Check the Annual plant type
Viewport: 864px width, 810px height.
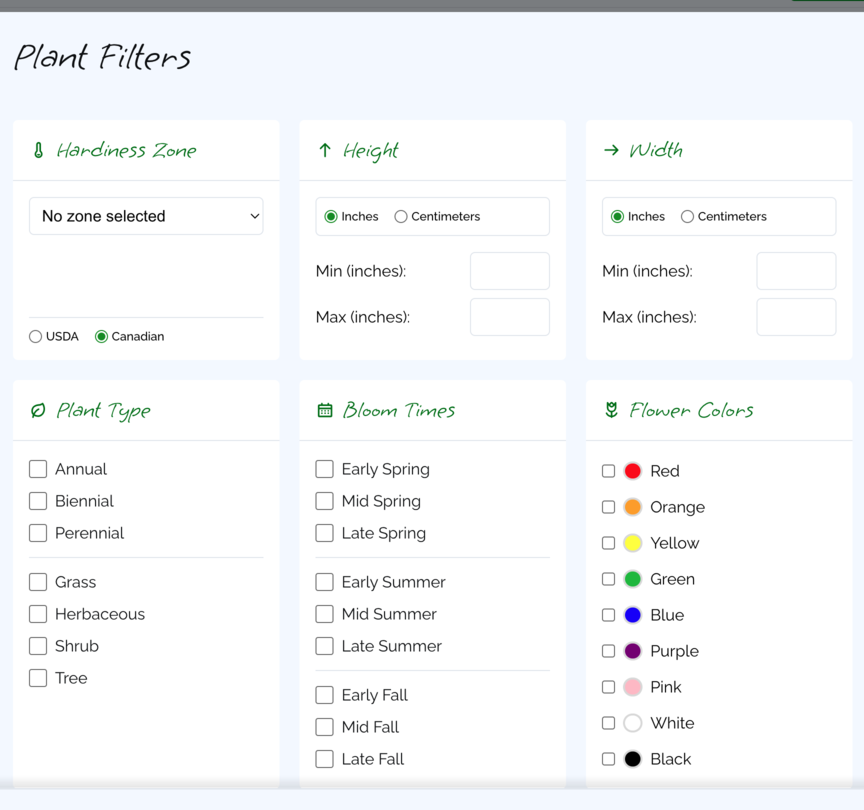click(x=37, y=469)
